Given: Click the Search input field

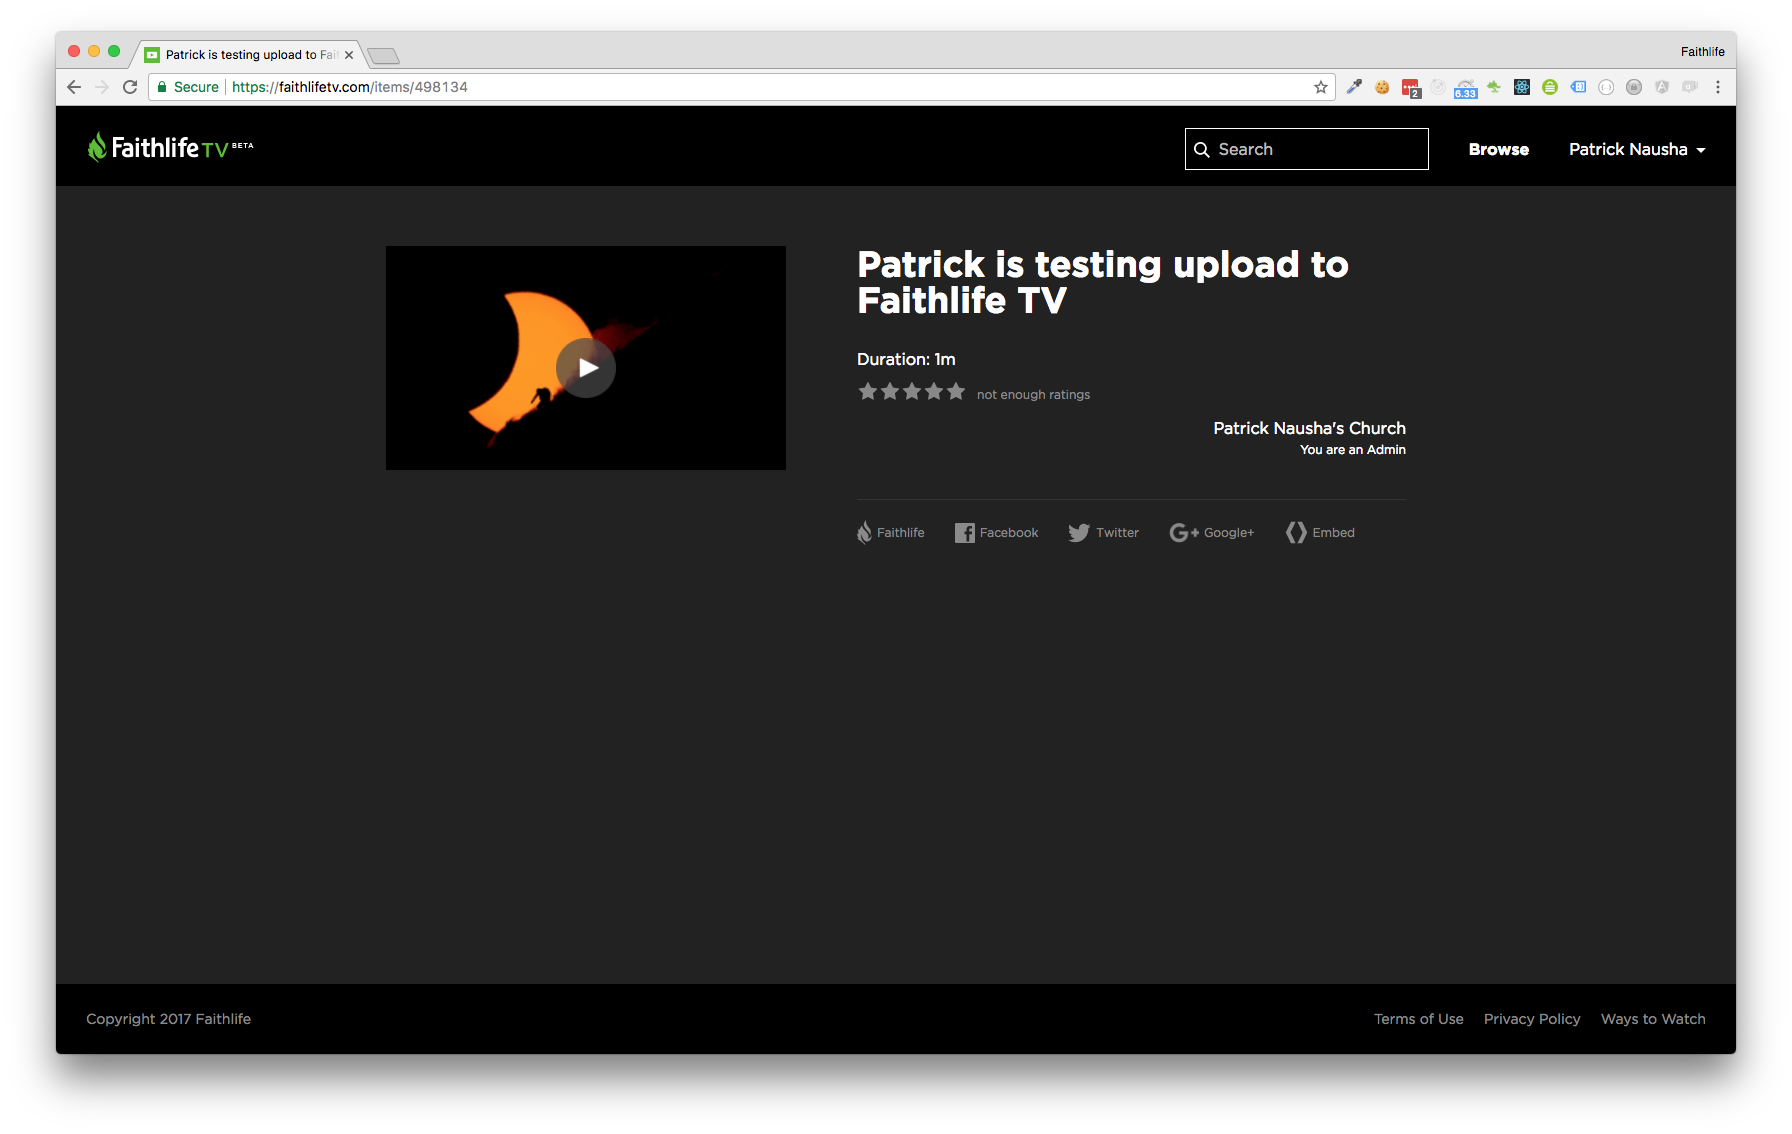Looking at the screenshot, I should (x=1306, y=149).
